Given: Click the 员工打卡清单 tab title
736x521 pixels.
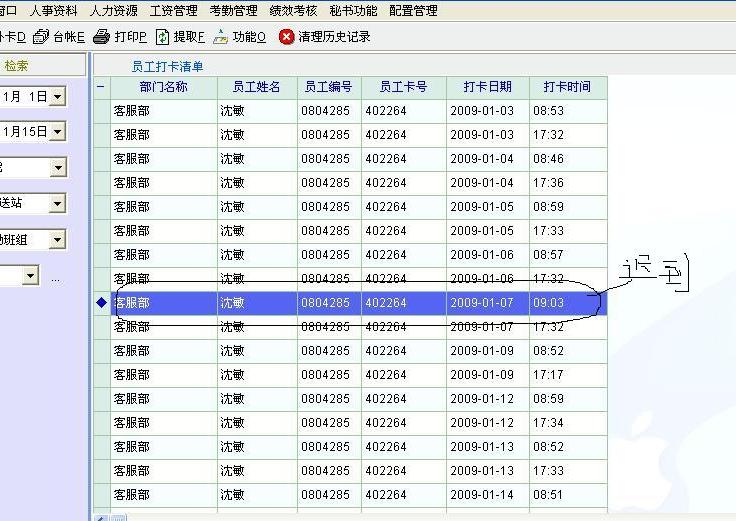Looking at the screenshot, I should click(167, 67).
